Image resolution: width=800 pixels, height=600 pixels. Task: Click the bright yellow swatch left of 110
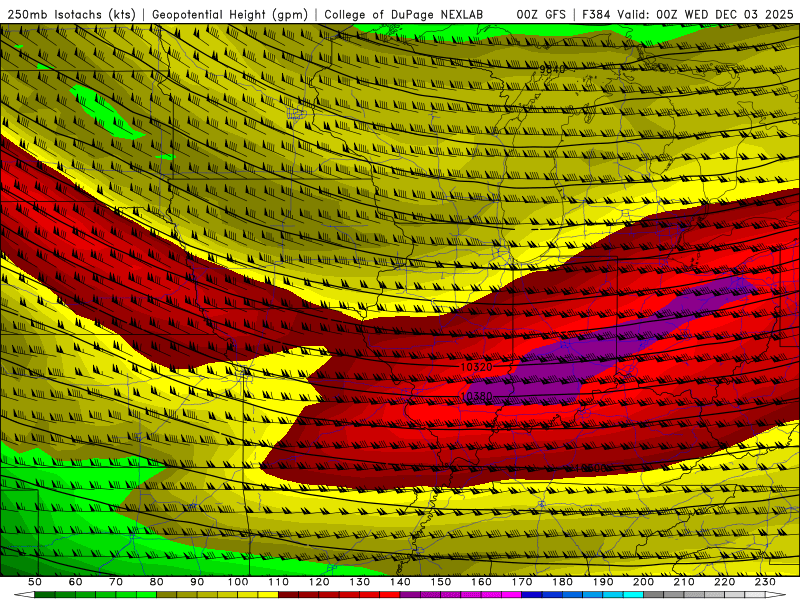pos(268,595)
